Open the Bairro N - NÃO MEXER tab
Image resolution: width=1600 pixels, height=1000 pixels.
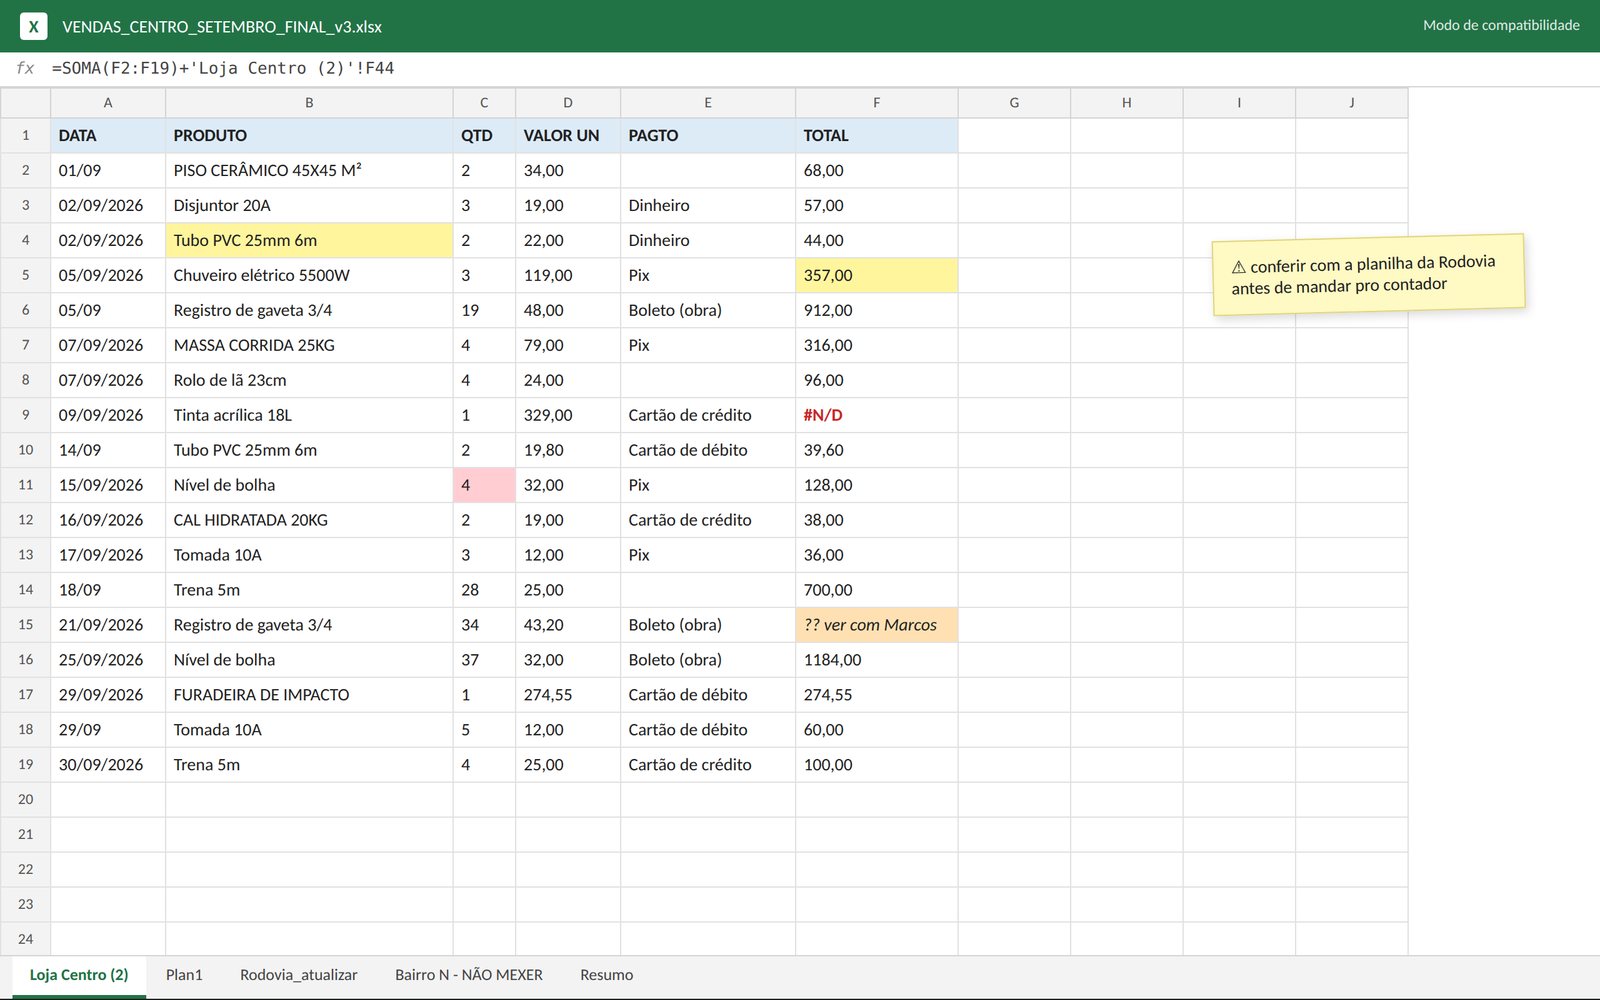point(469,975)
